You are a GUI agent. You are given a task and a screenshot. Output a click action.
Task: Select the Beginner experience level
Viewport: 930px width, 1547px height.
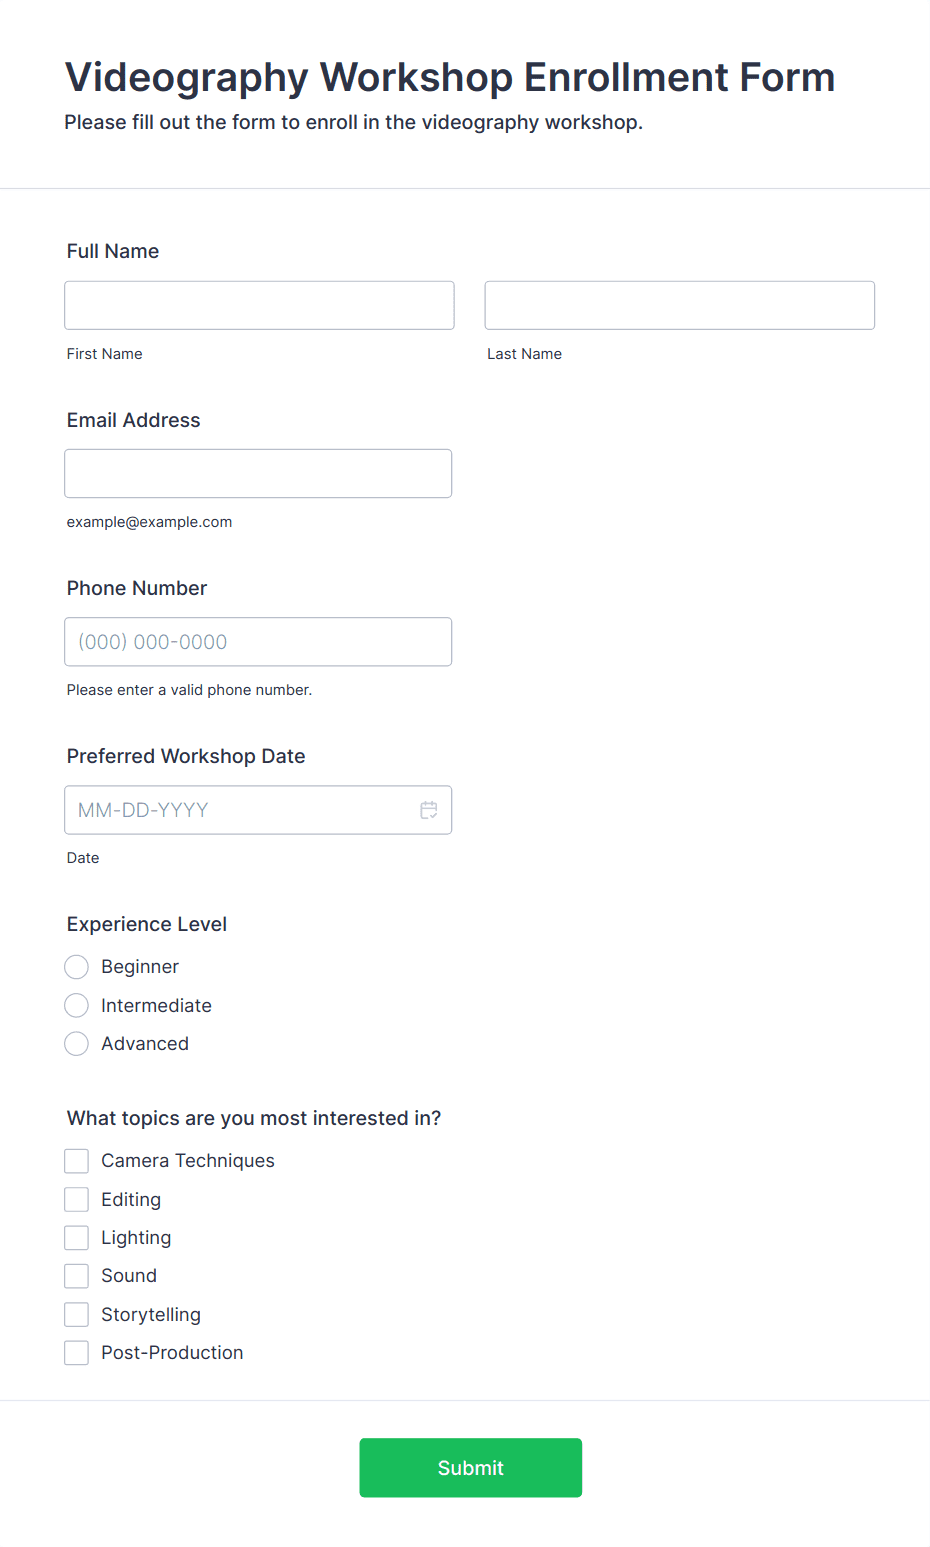(76, 967)
